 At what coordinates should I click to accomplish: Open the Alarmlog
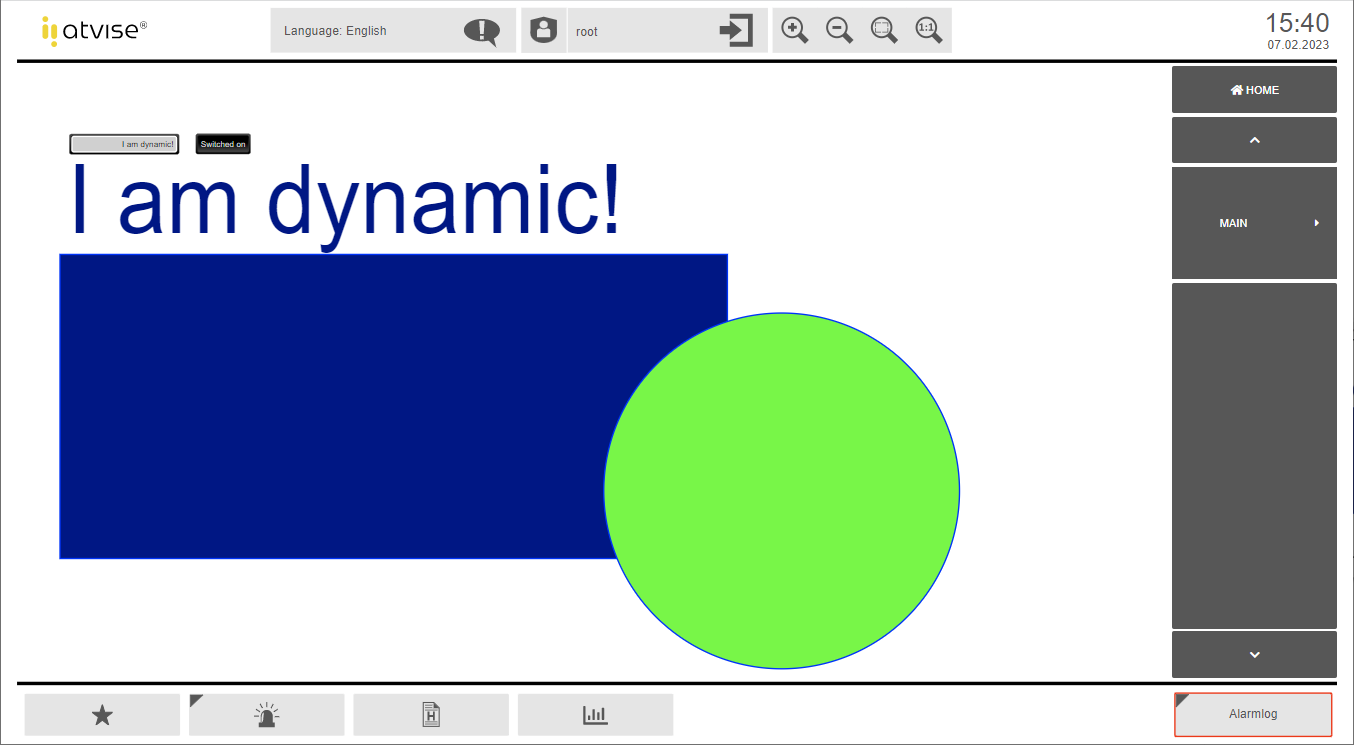pyautogui.click(x=1254, y=713)
